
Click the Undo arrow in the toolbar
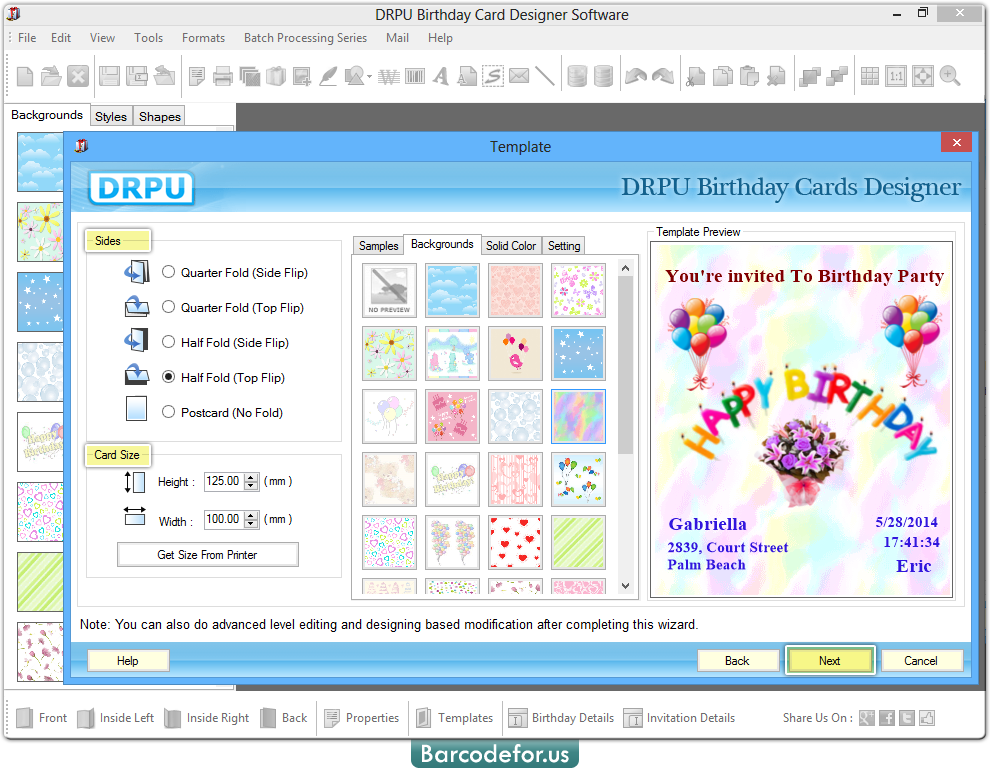point(636,75)
